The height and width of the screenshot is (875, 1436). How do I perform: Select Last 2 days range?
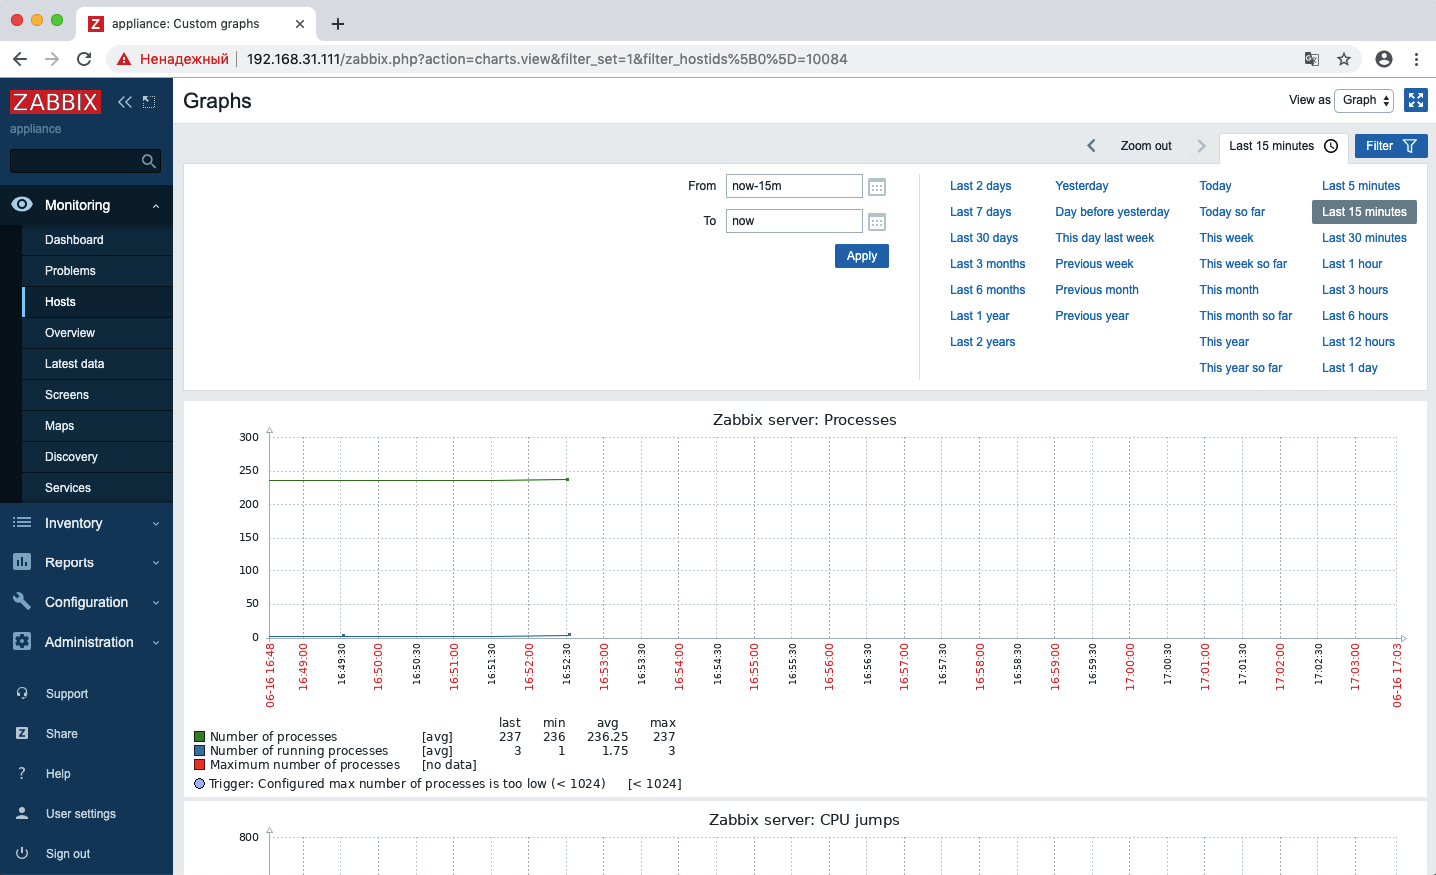[980, 186]
